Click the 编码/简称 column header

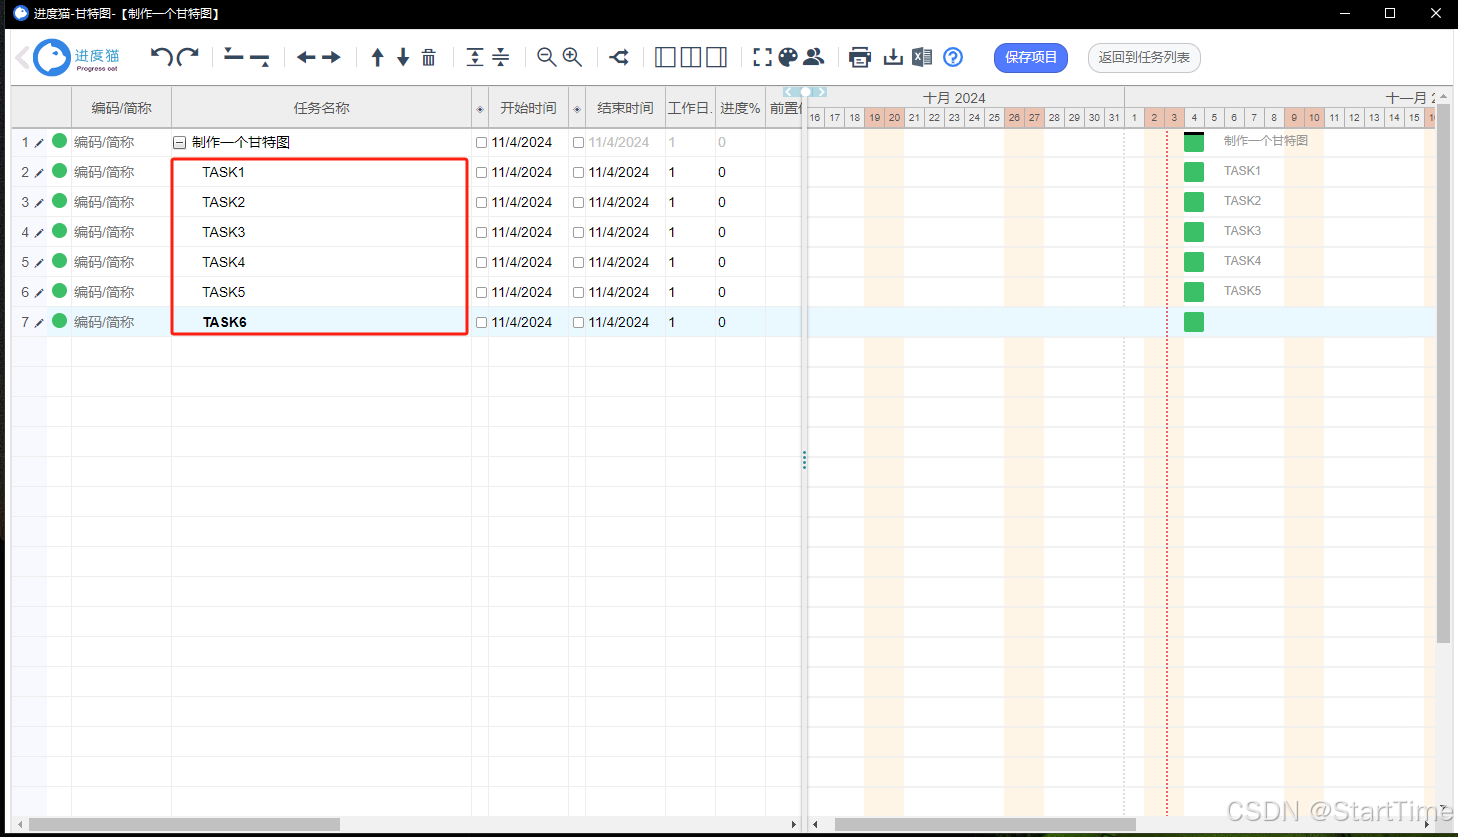(x=122, y=108)
